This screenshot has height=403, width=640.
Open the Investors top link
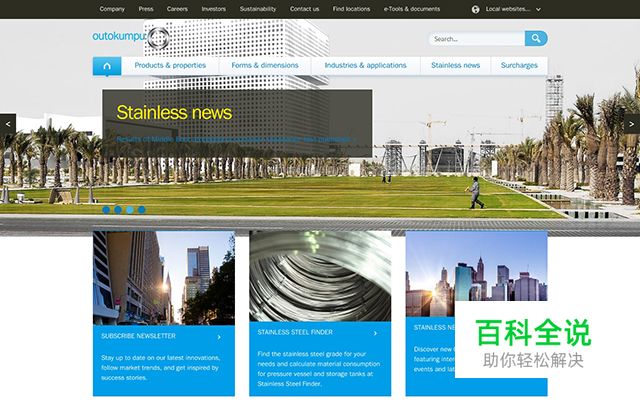[x=213, y=9]
